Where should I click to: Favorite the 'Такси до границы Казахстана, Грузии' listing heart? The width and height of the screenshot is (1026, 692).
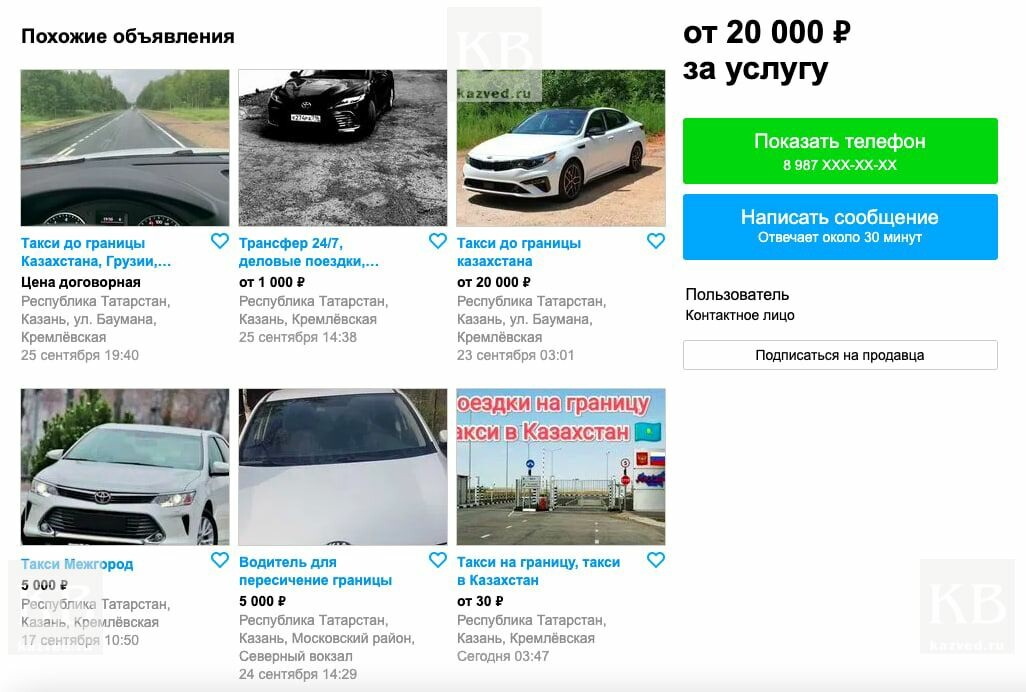coord(220,241)
